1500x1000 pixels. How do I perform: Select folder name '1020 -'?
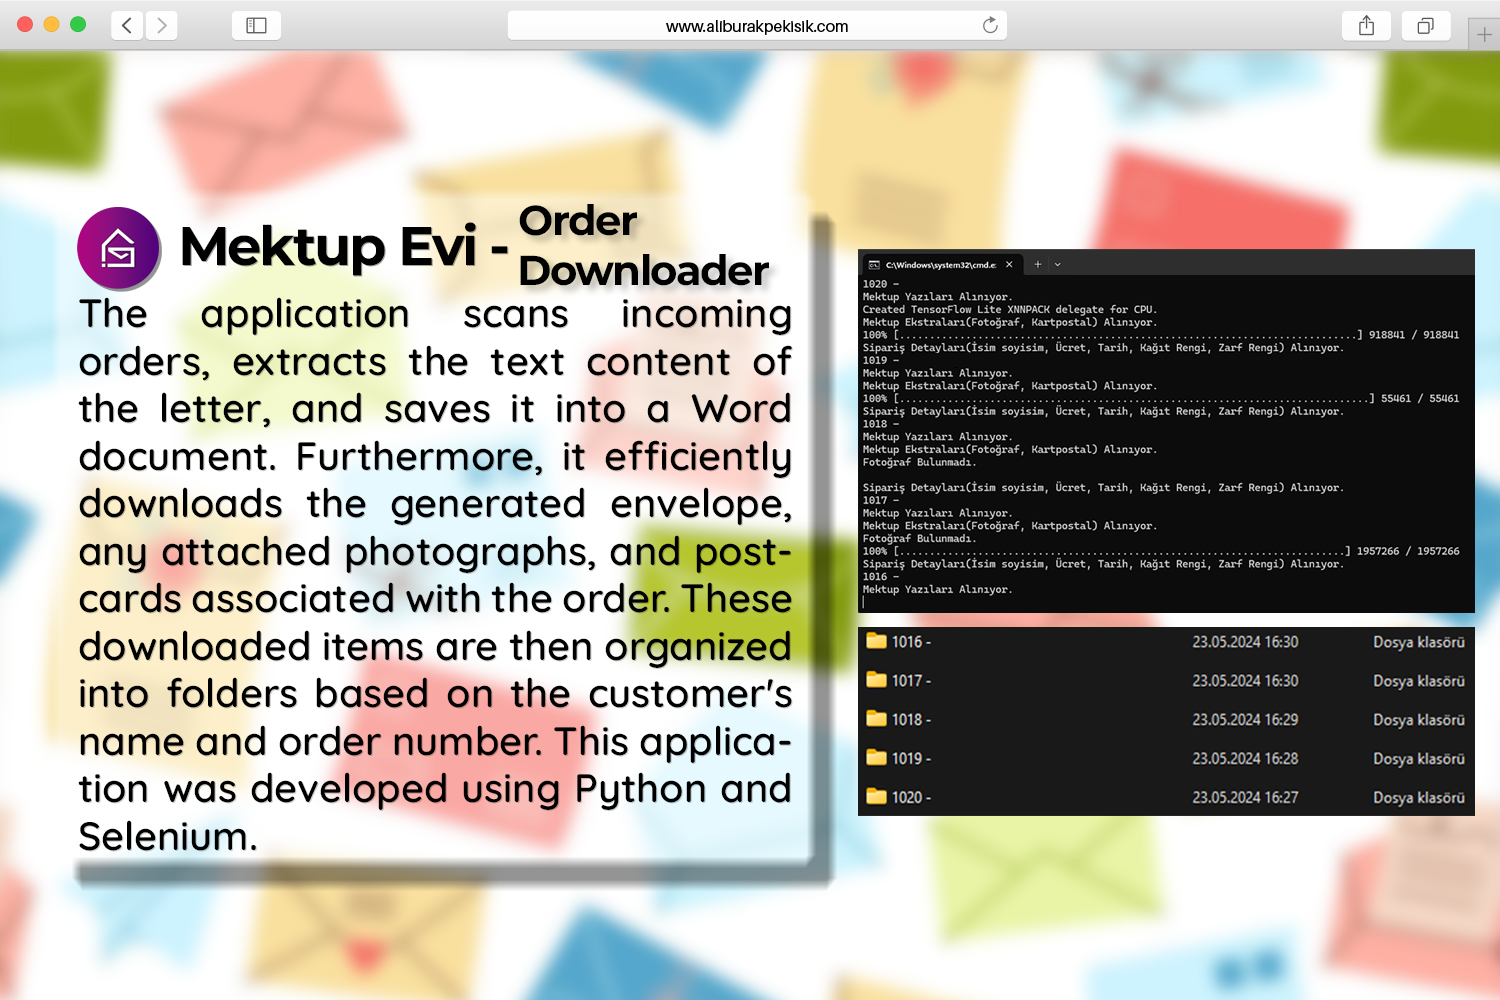pyautogui.click(x=911, y=798)
